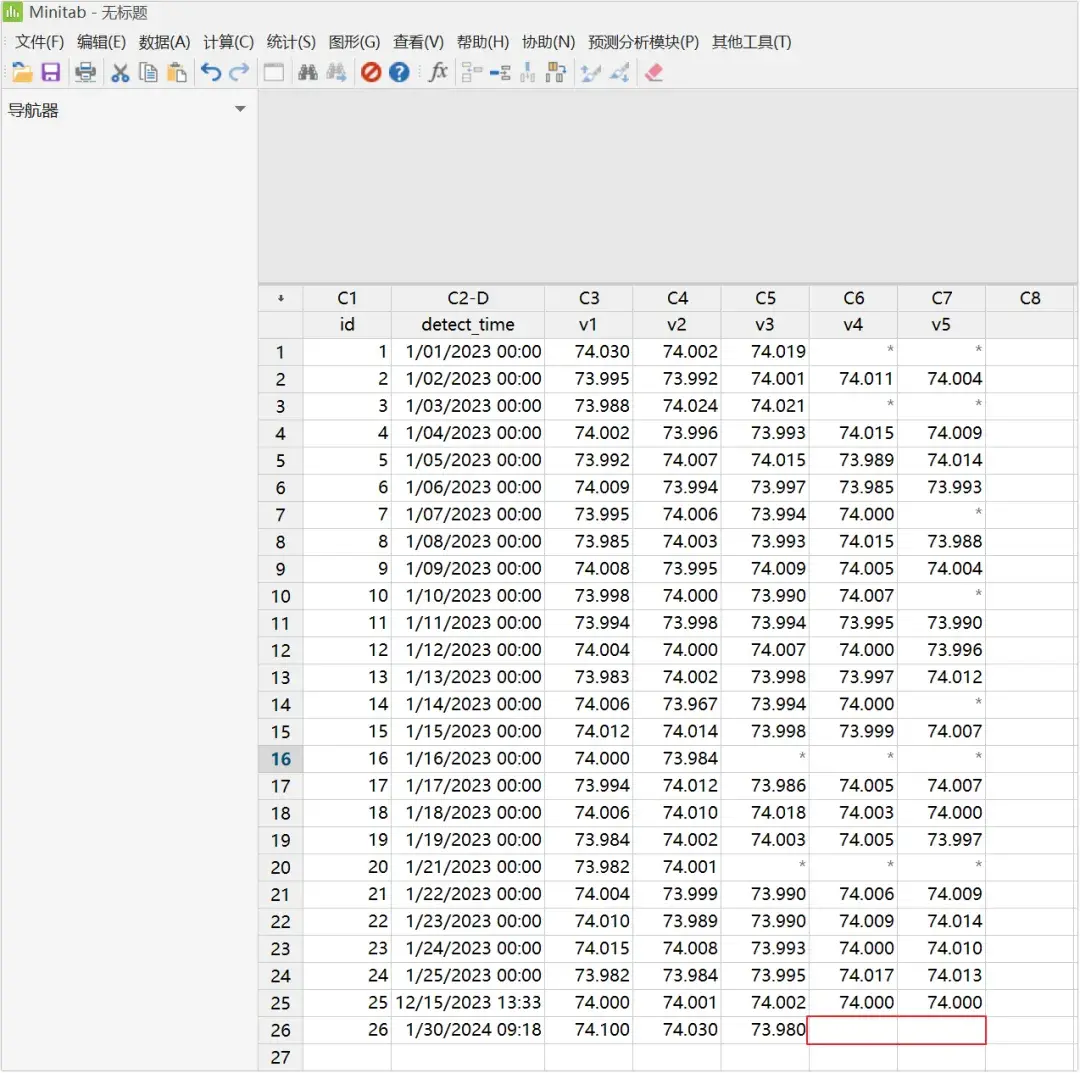Open the 统计(S) menu
Screen dimensions: 1080x1073
(291, 42)
